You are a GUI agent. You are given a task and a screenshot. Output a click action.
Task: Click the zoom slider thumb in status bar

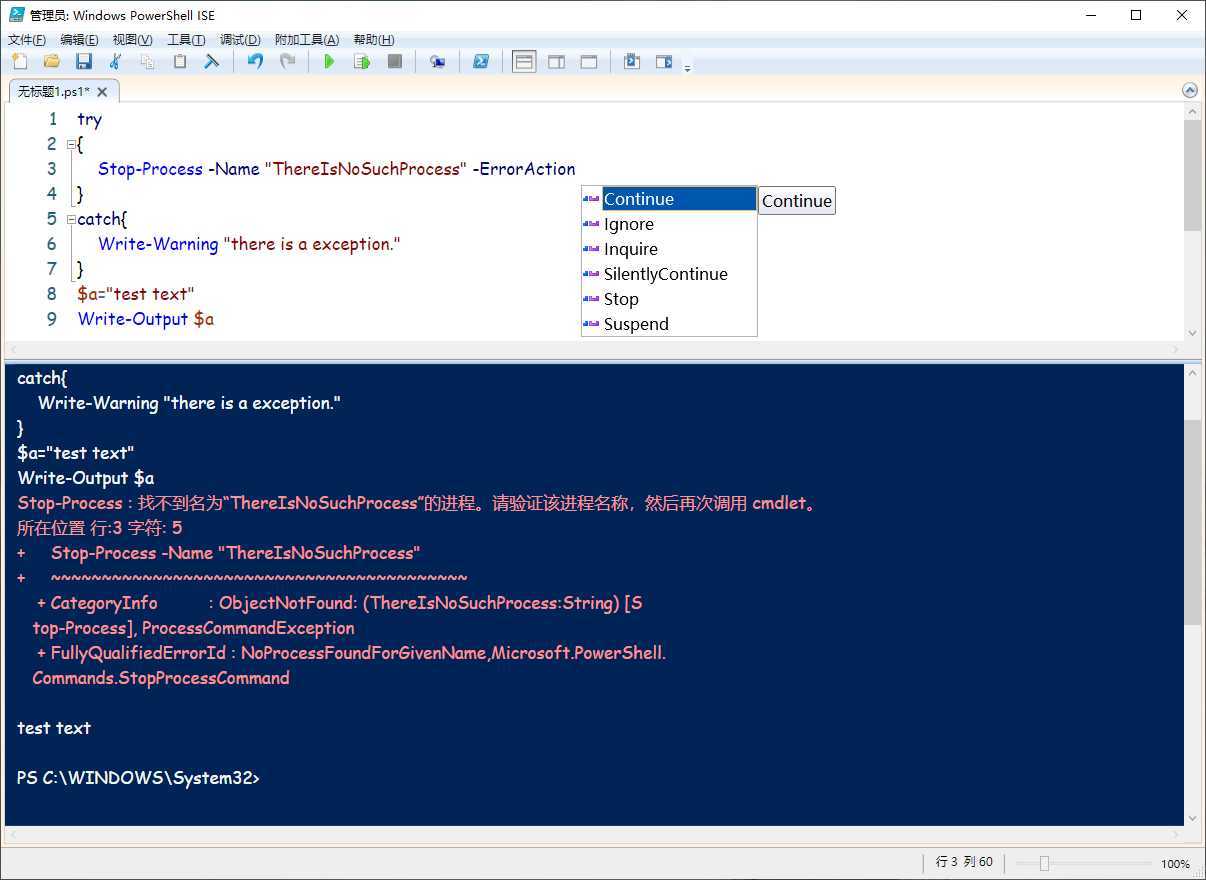point(1044,863)
